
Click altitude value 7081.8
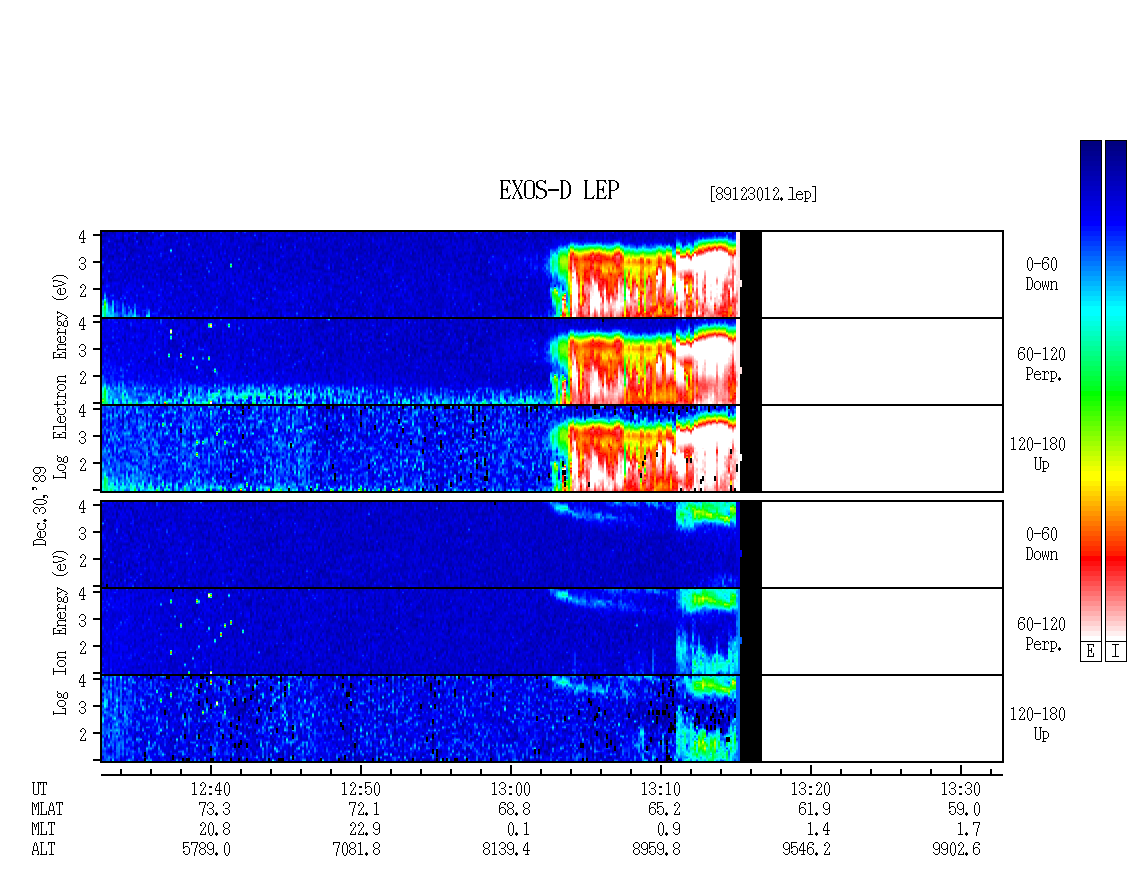356,849
